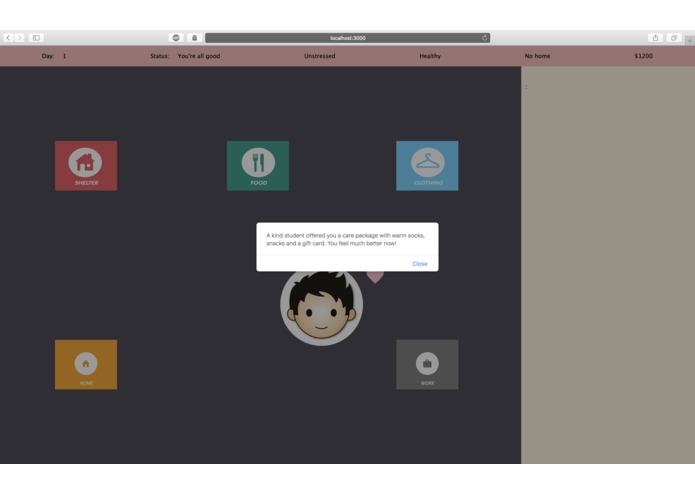Click the Day counter label
Screen dimensions: 695x494
[48, 56]
